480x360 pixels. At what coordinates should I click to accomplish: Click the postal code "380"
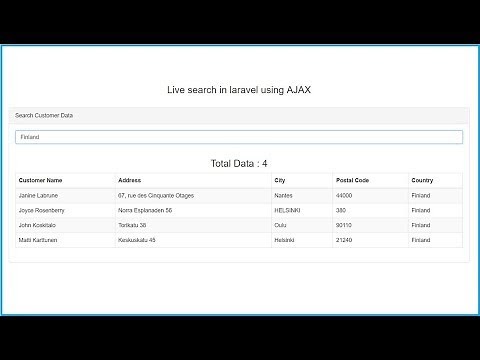click(x=341, y=210)
